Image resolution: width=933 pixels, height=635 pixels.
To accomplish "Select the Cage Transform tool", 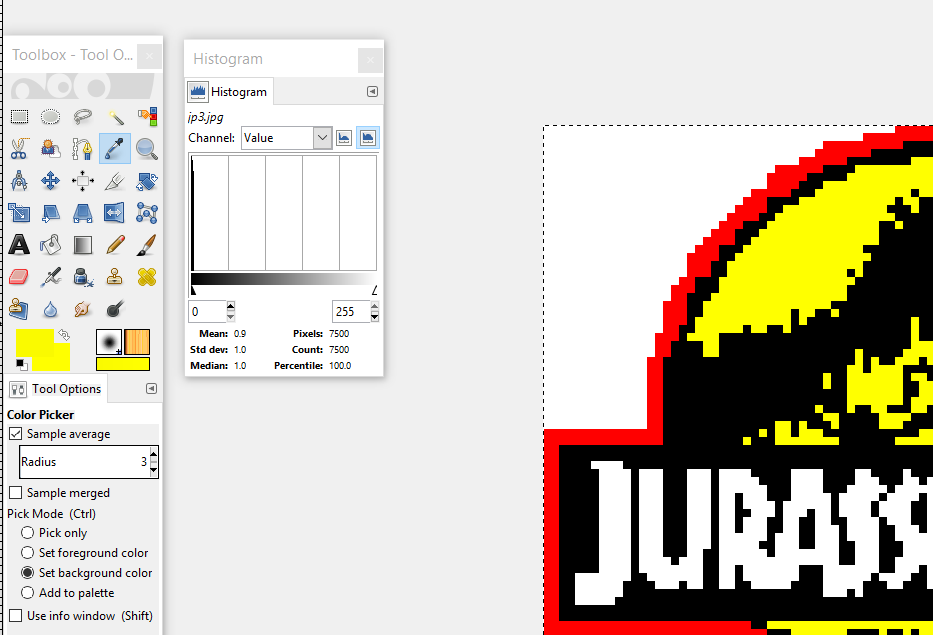I will (x=147, y=212).
